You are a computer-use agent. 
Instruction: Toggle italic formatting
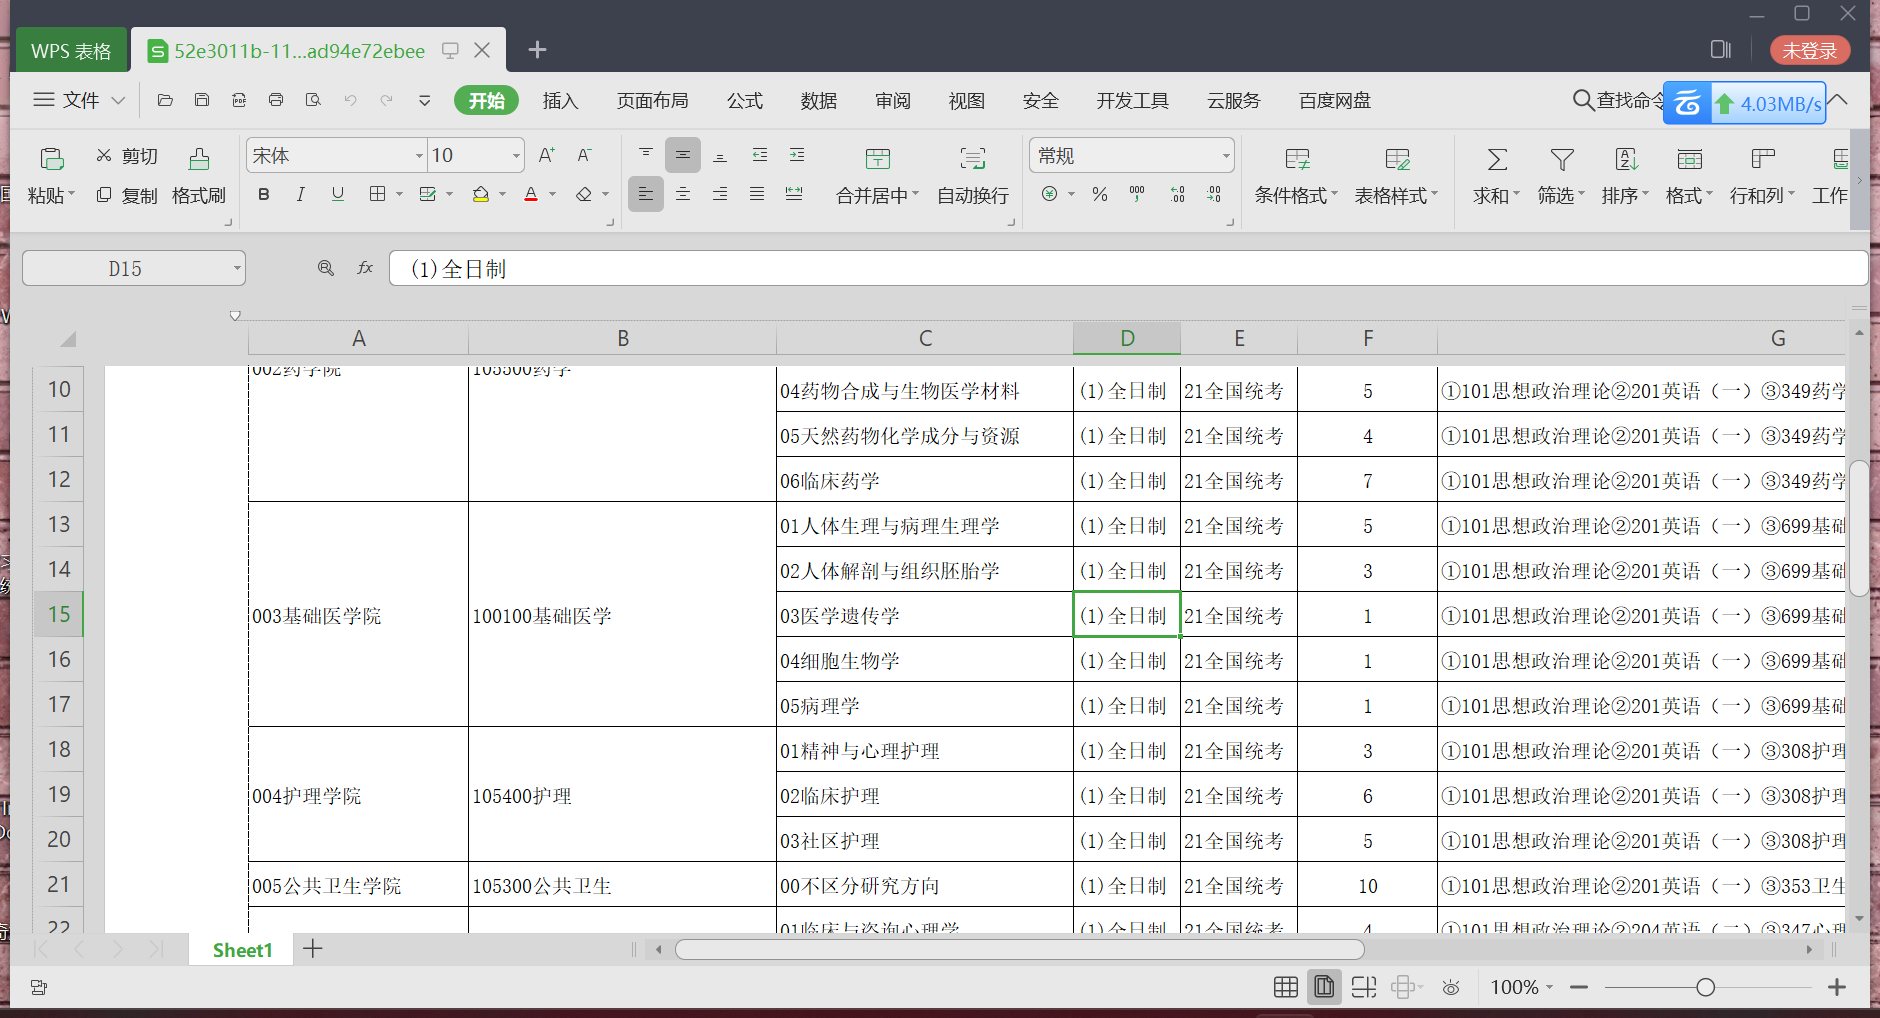click(x=300, y=194)
